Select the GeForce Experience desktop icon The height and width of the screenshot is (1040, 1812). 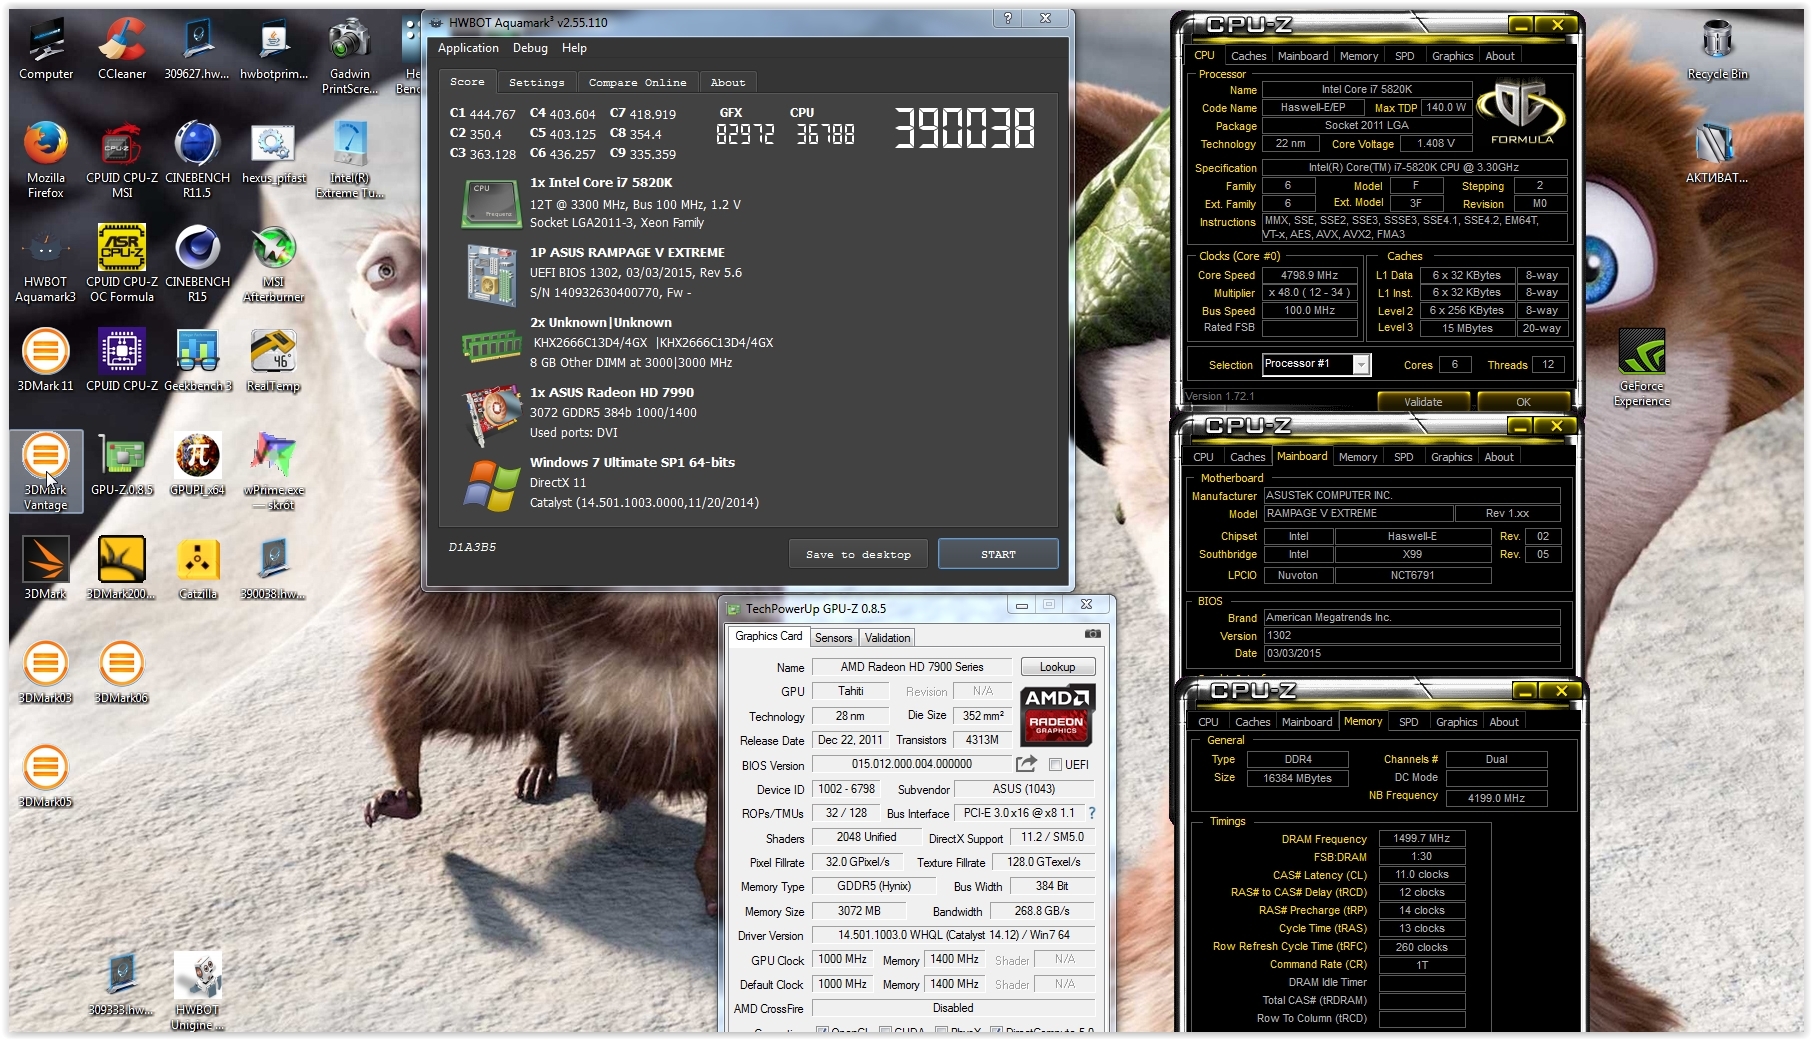[1642, 367]
